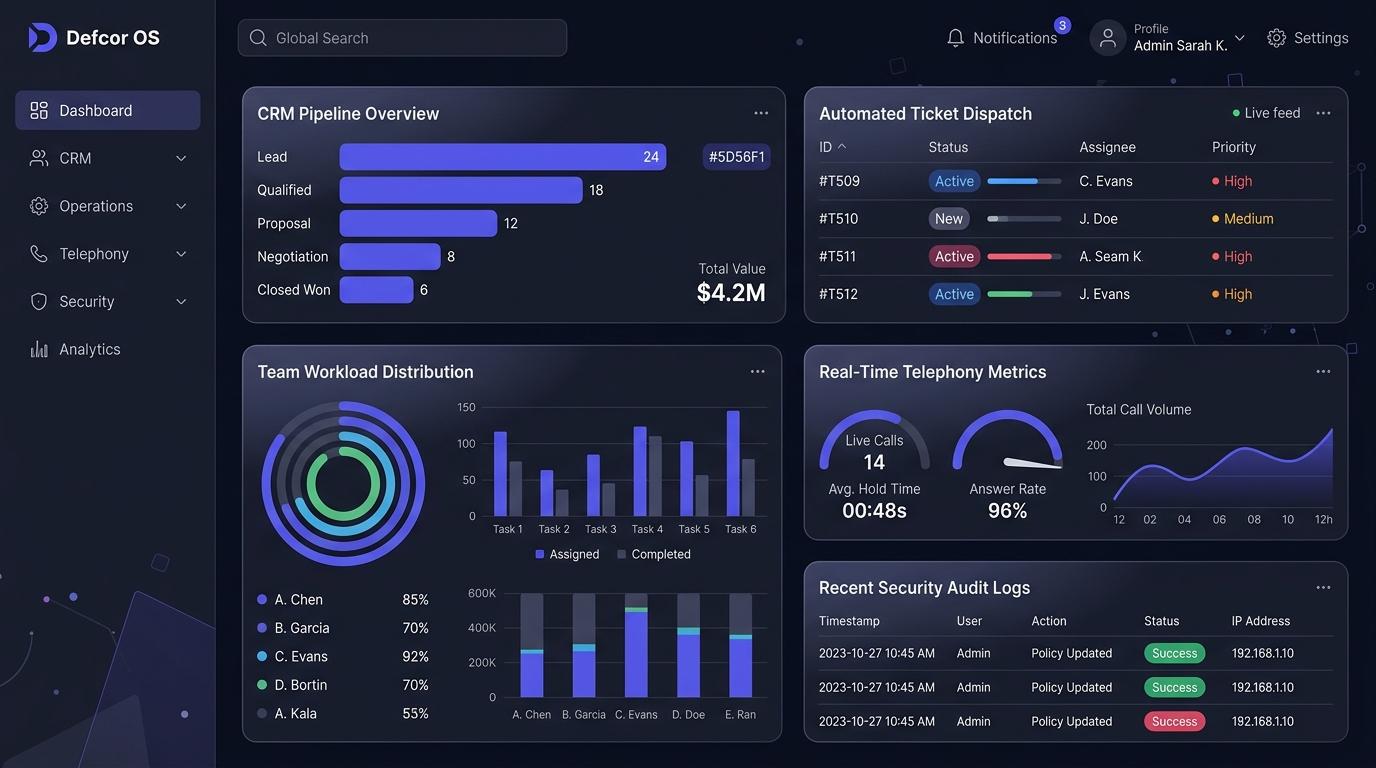Image resolution: width=1376 pixels, height=768 pixels.
Task: Click the red Success badge in audit logs
Action: (x=1174, y=721)
